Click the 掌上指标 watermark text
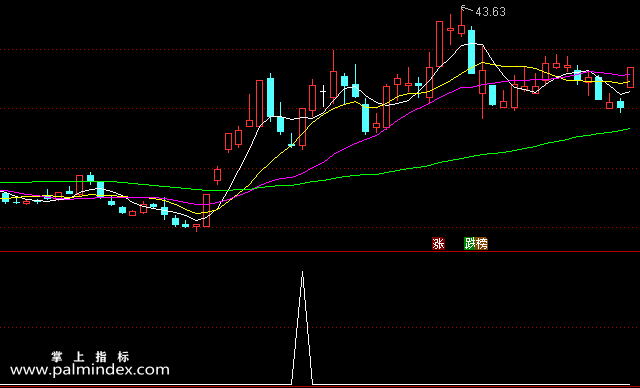The height and width of the screenshot is (388, 640). pyautogui.click(x=90, y=357)
